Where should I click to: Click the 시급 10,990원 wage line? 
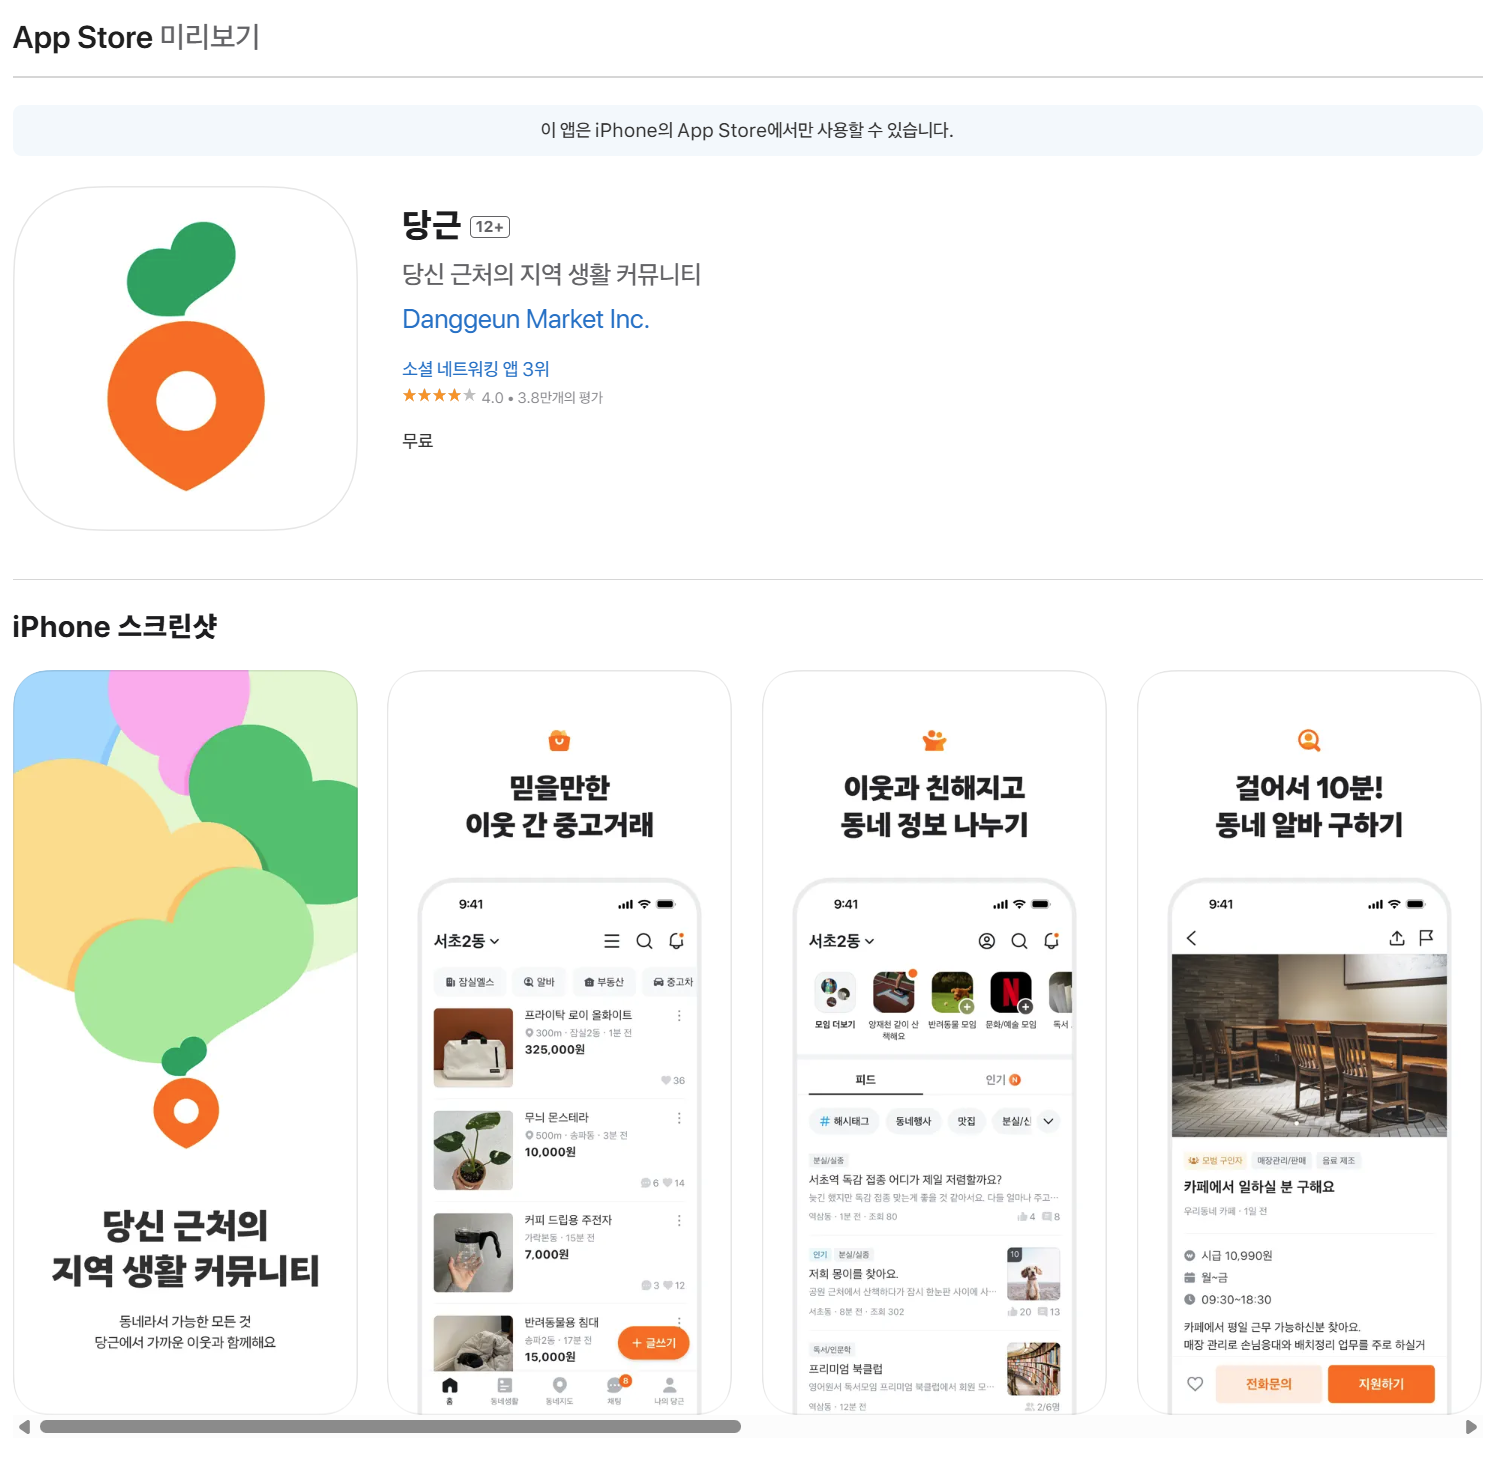click(x=1228, y=1256)
